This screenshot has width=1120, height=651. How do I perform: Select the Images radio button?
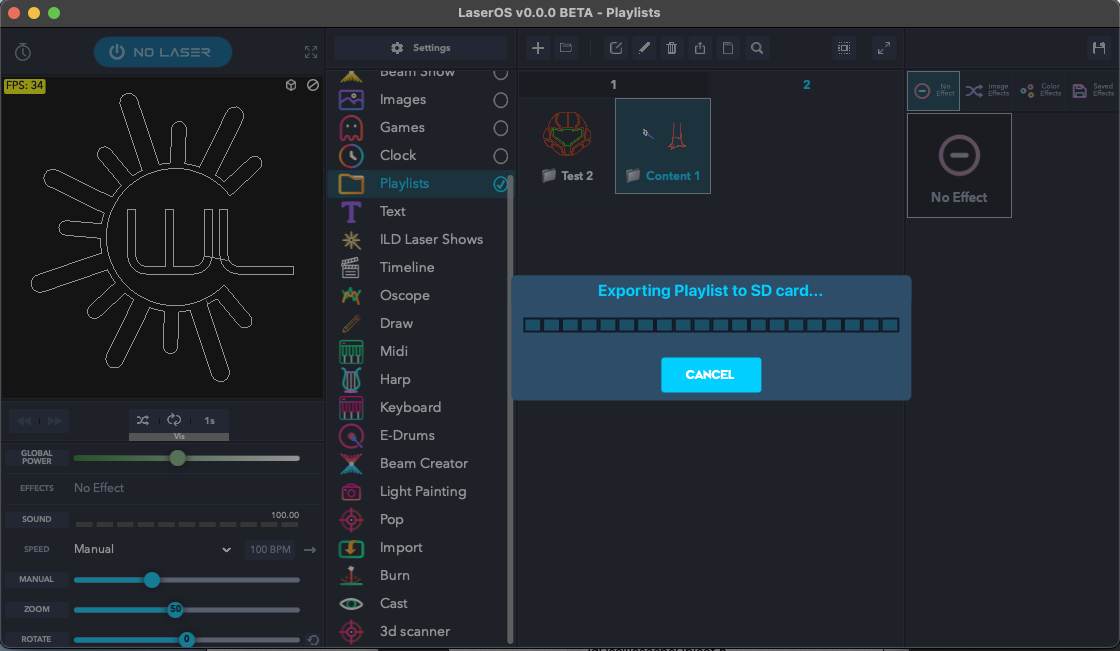click(x=501, y=100)
